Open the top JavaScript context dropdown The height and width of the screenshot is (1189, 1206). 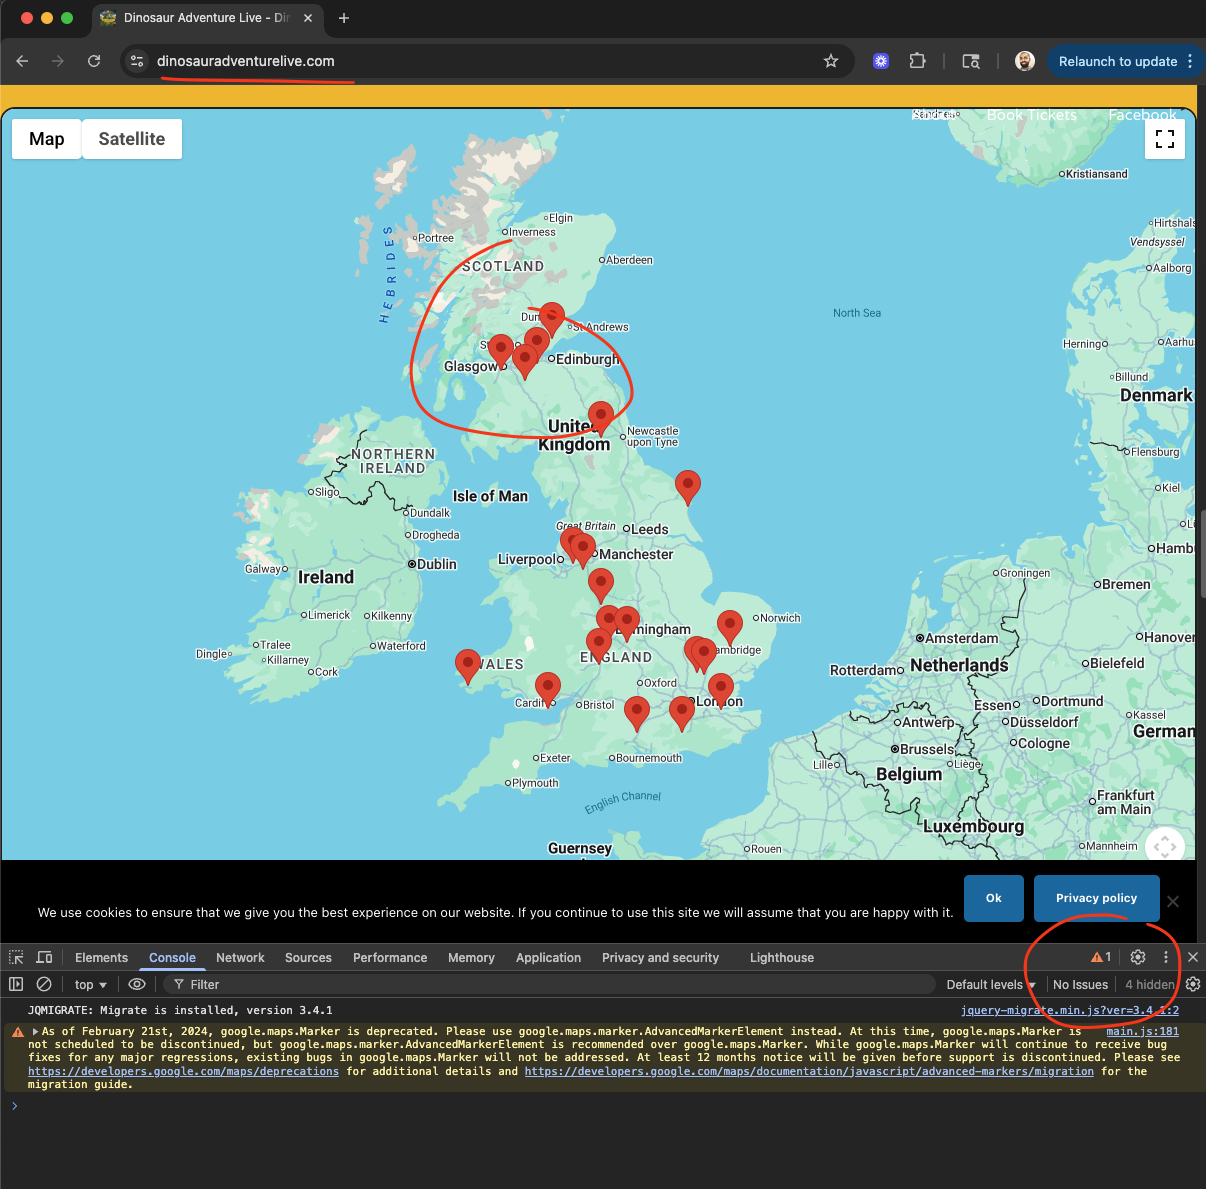click(x=91, y=984)
